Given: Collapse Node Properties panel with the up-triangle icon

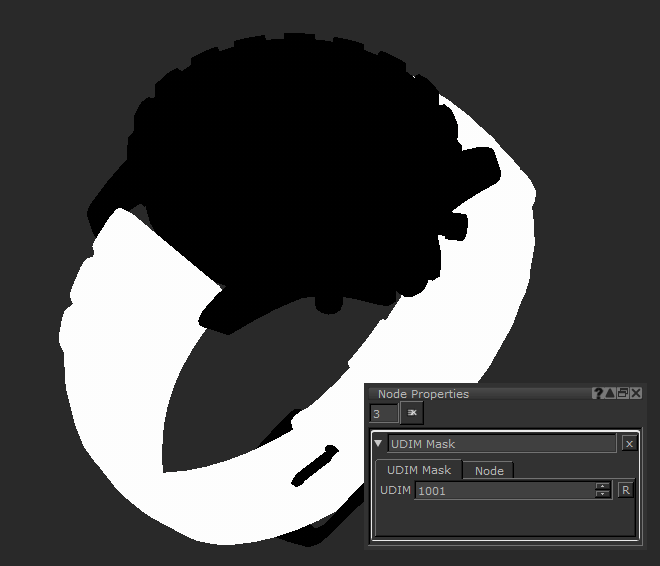Looking at the screenshot, I should pyautogui.click(x=610, y=394).
